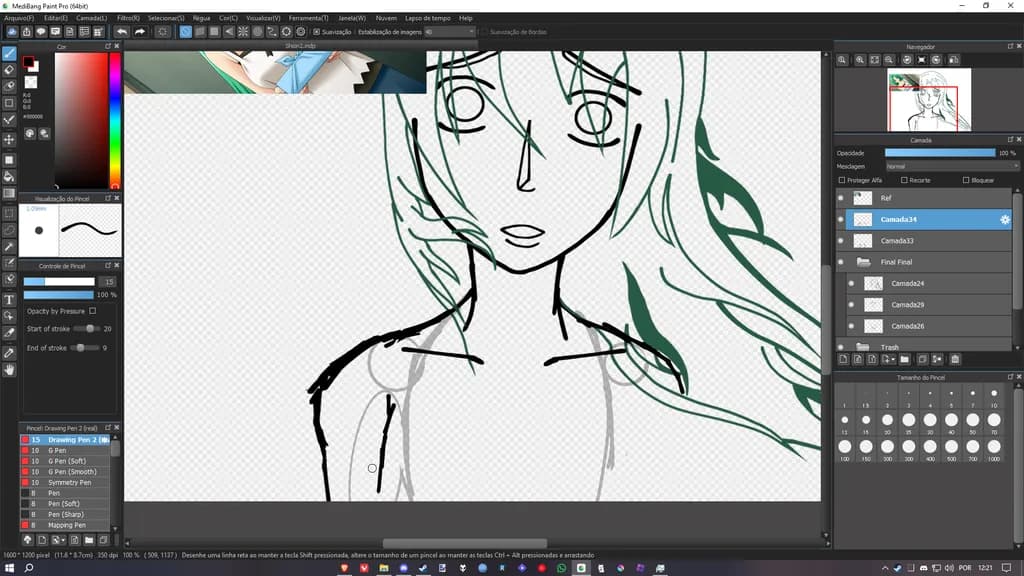Turn off snap with the highlighted toolbar icon
This screenshot has width=1024, height=576.
pos(185,31)
